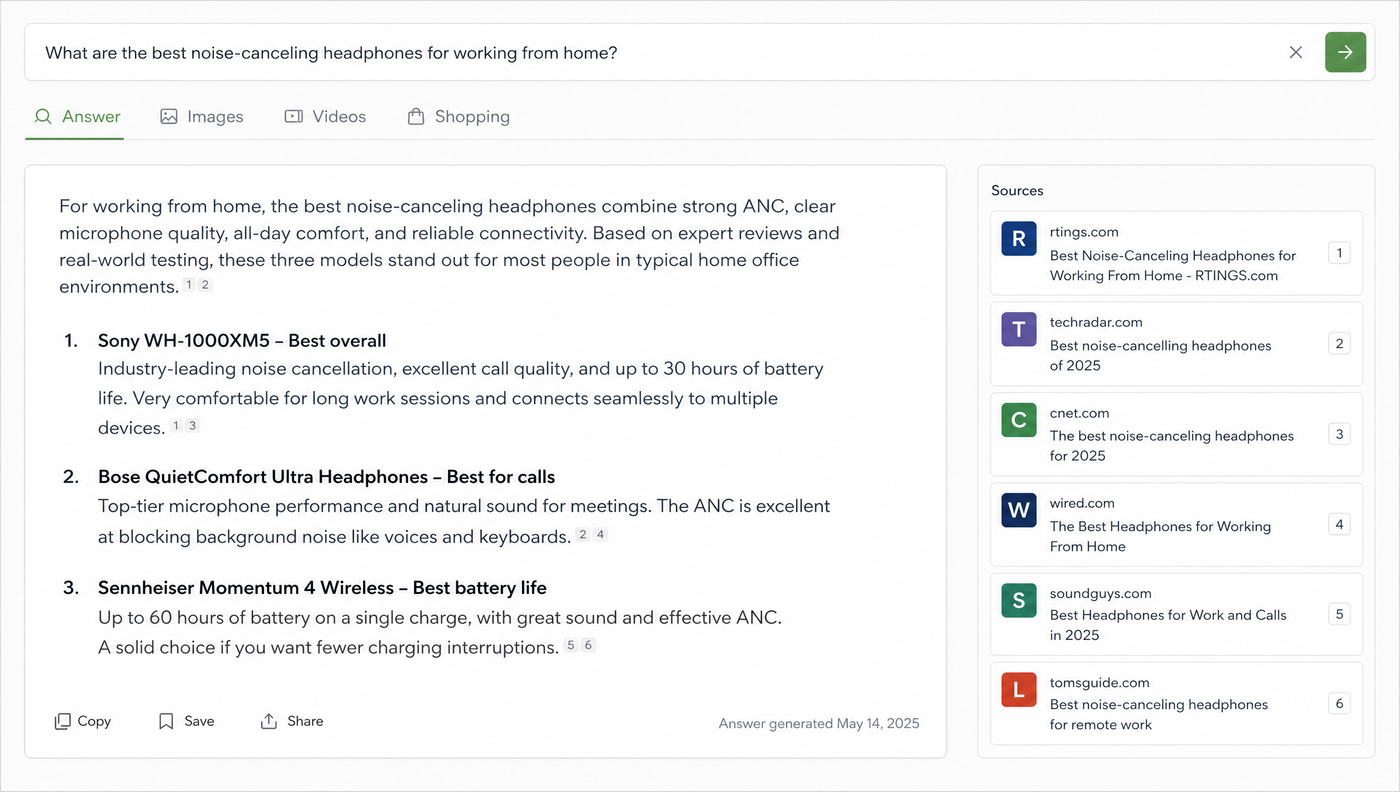This screenshot has height=792, width=1400.
Task: Click the 'Sony WH-1000XM5 – Best overall' heading
Action: (242, 341)
